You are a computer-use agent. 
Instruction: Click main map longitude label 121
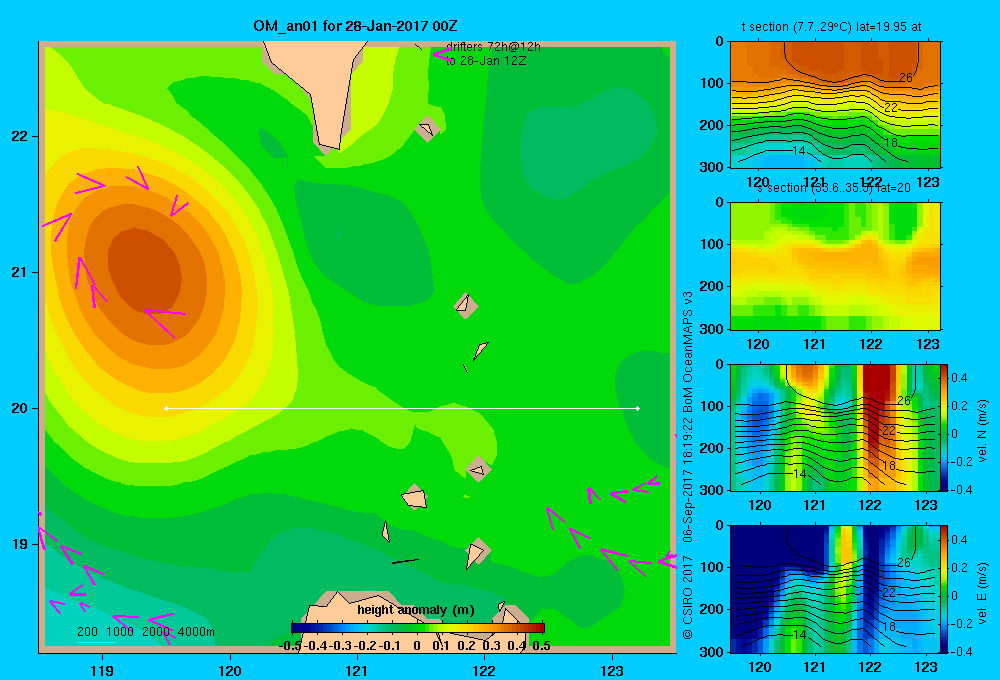tap(357, 670)
